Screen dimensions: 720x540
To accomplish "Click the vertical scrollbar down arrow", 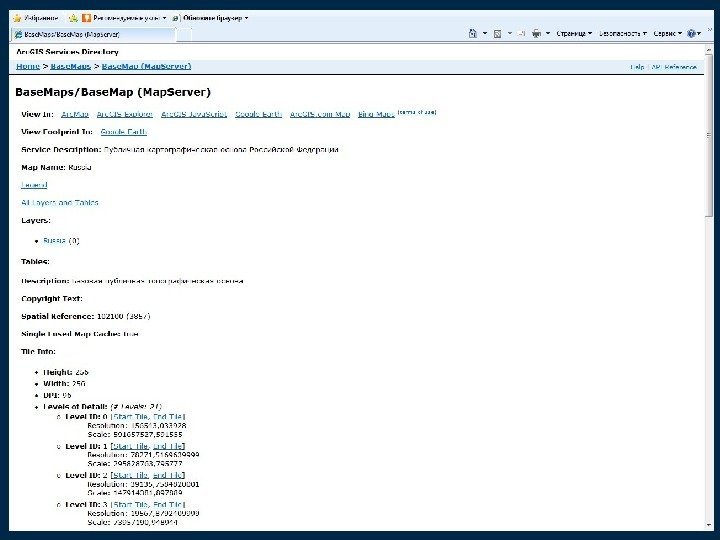I will tap(709, 526).
